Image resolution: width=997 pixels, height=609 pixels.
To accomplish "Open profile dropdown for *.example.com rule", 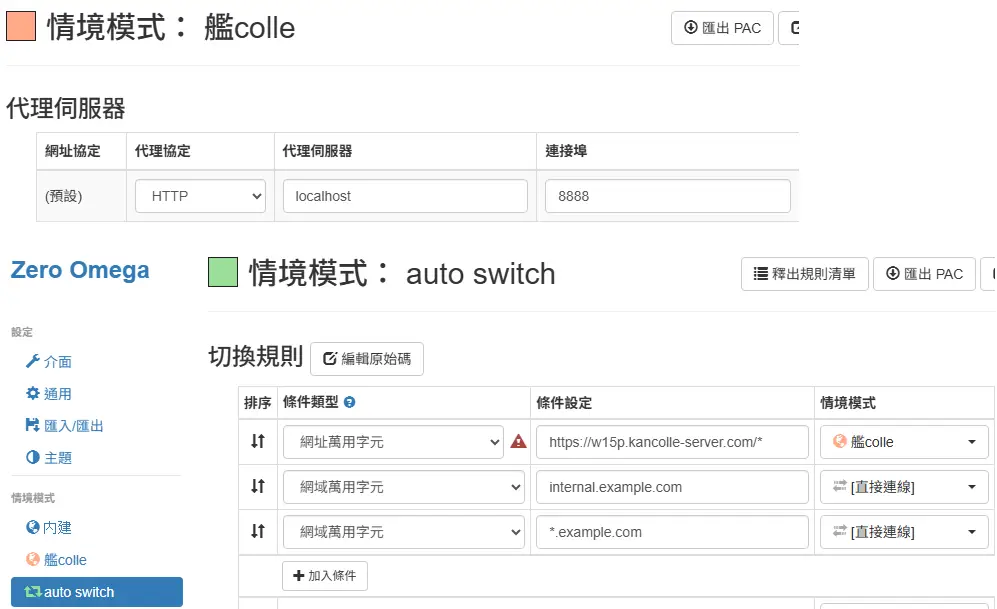I will tap(904, 532).
